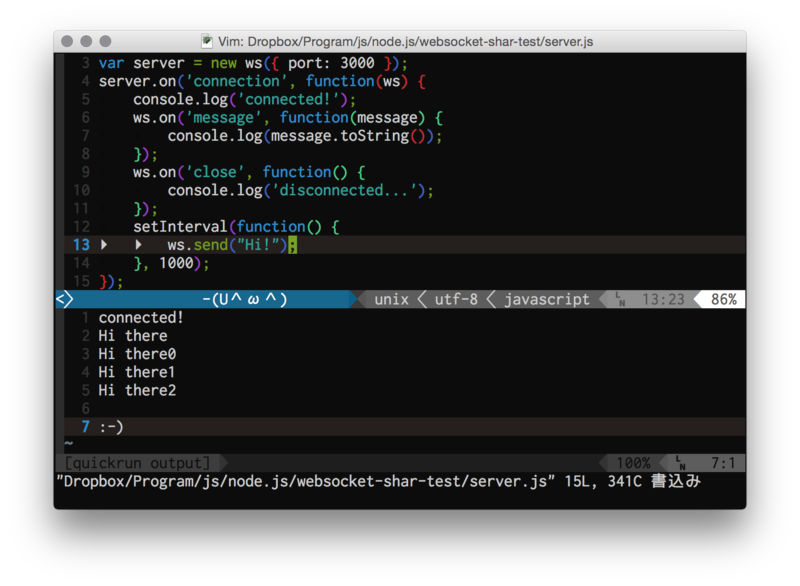Click the 7:1 position in lower status line

pyautogui.click(x=723, y=463)
